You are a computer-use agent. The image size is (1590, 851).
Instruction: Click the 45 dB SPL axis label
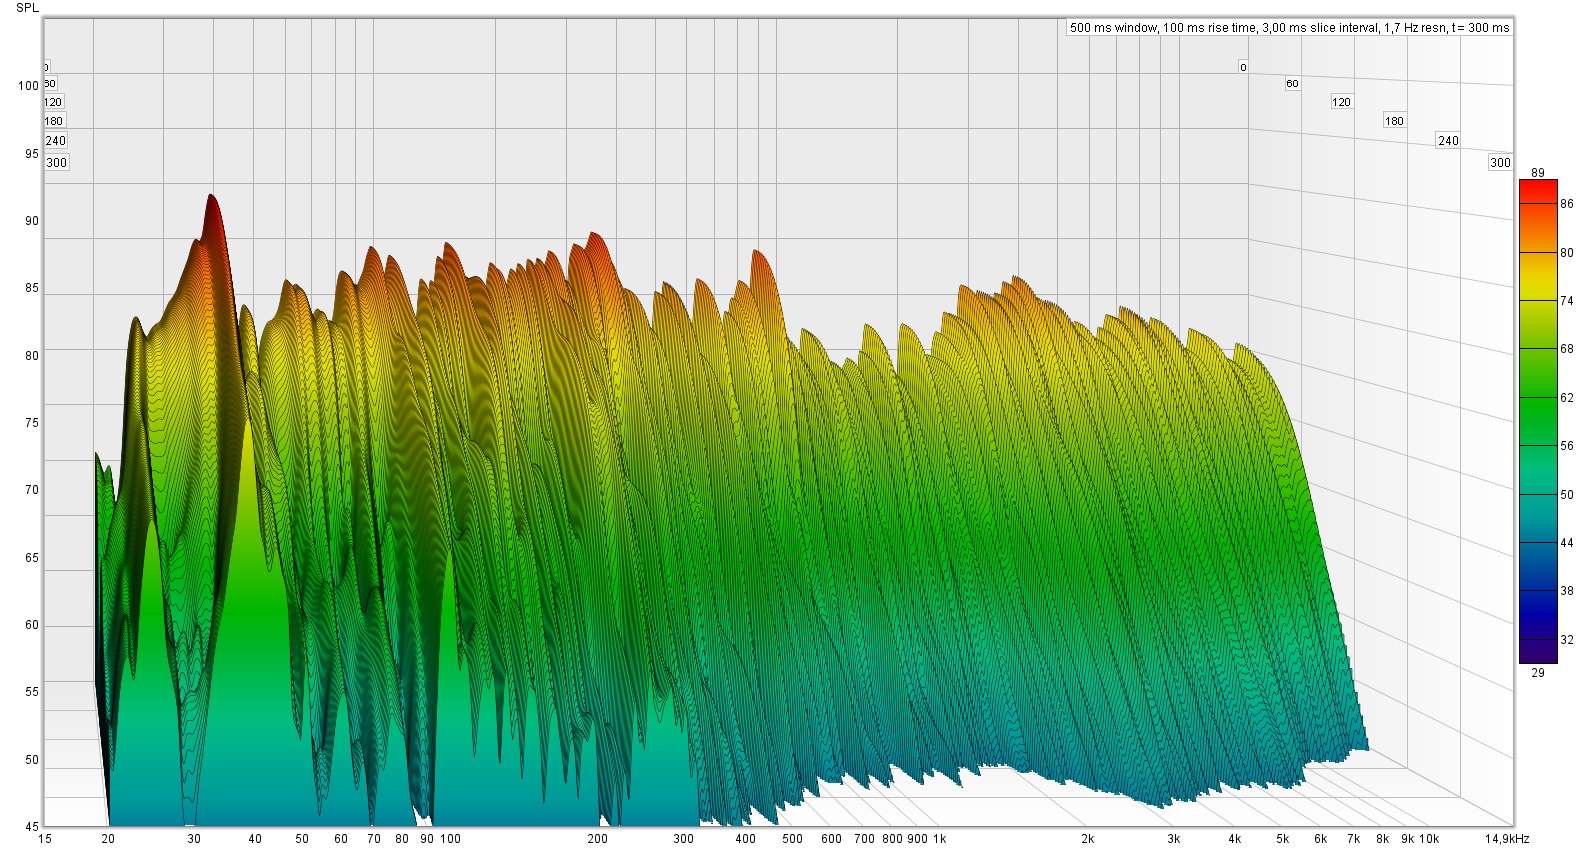[32, 827]
